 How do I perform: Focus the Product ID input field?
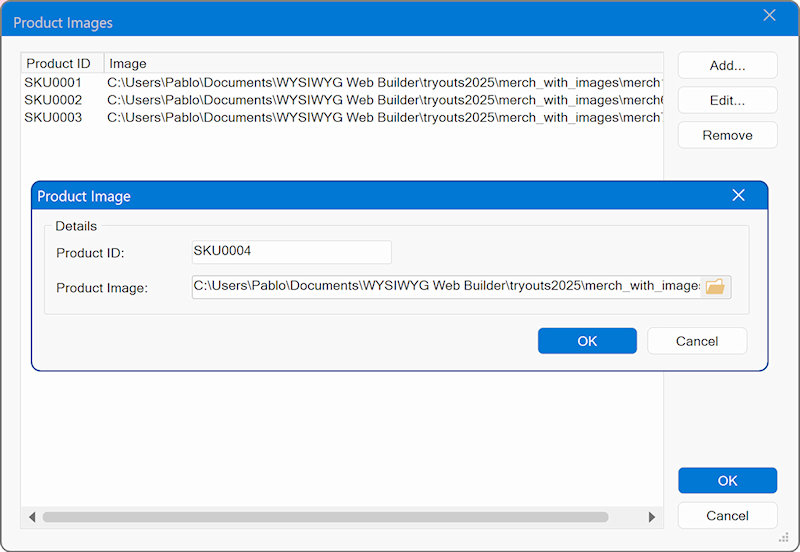coord(291,252)
